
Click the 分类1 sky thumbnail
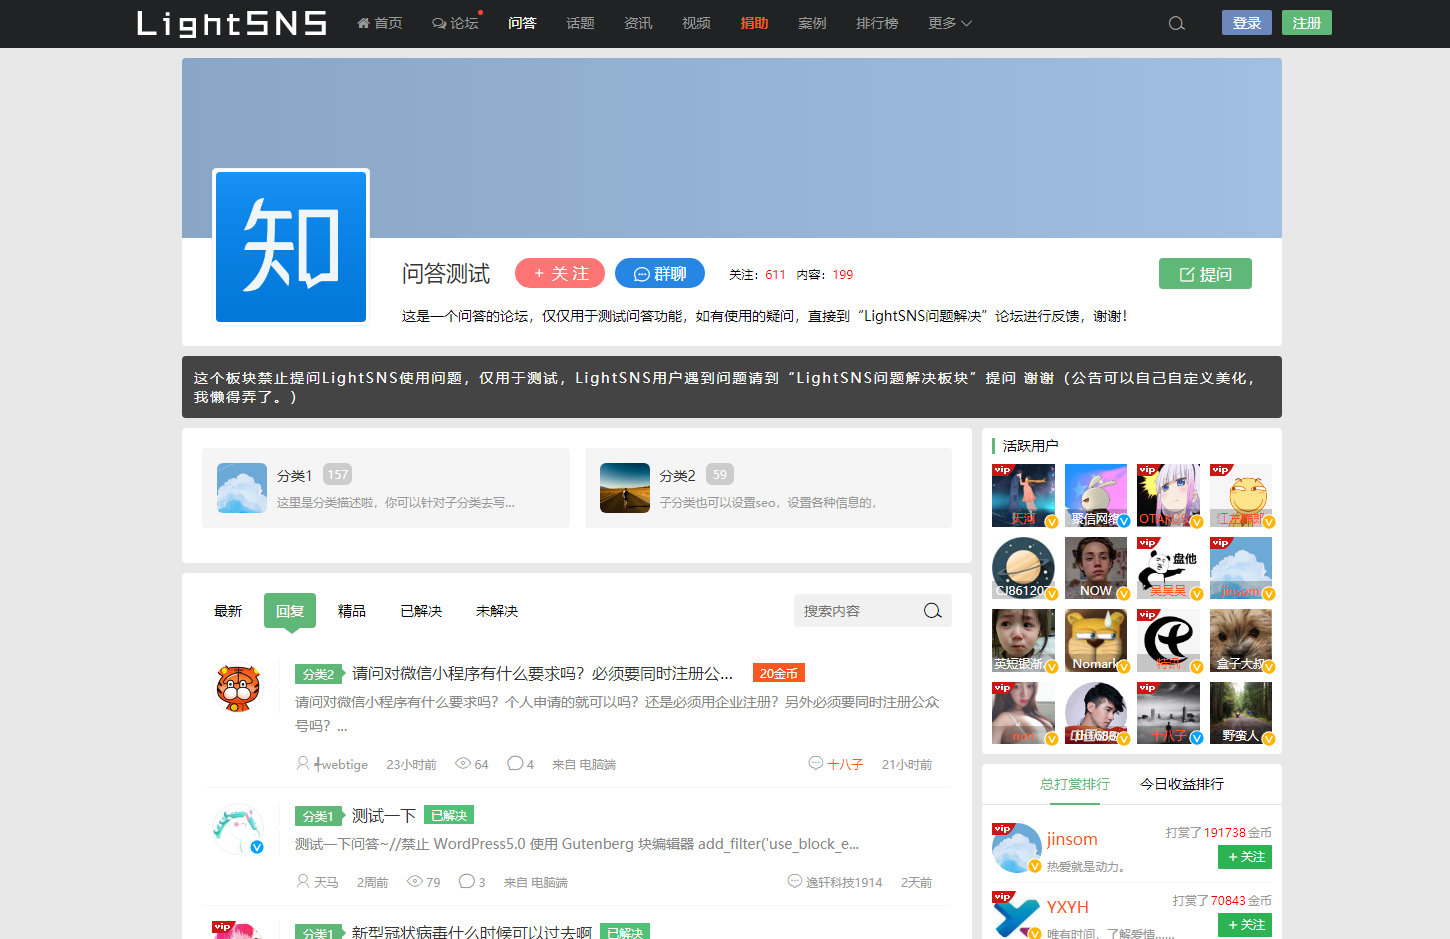click(242, 488)
